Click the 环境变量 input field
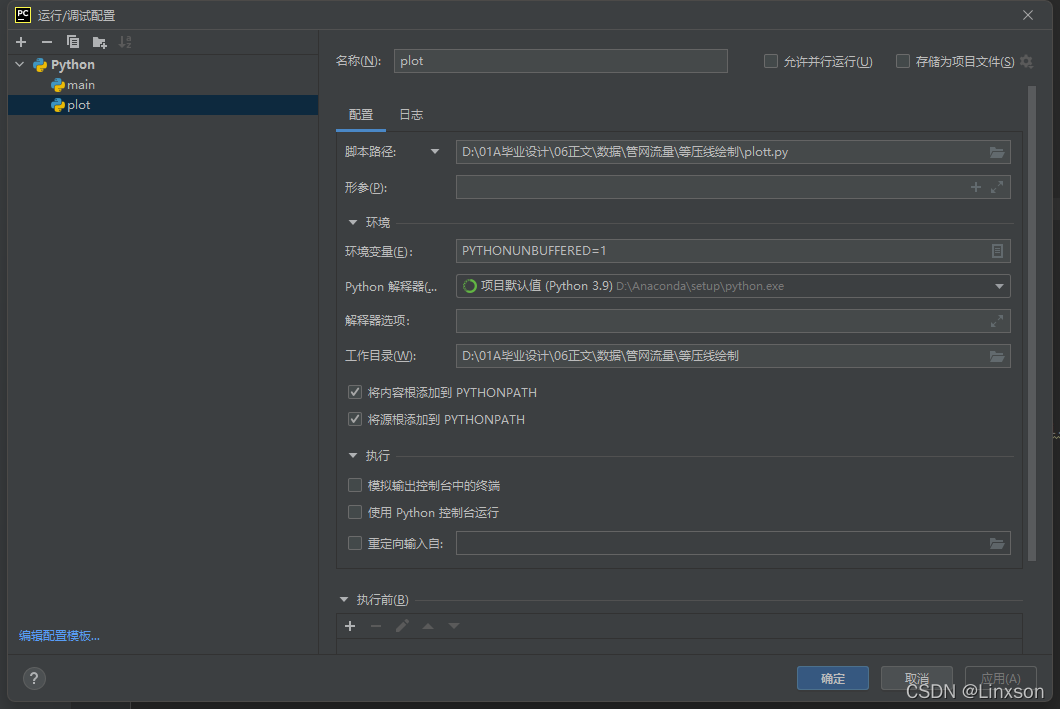The height and width of the screenshot is (709, 1060). (733, 251)
